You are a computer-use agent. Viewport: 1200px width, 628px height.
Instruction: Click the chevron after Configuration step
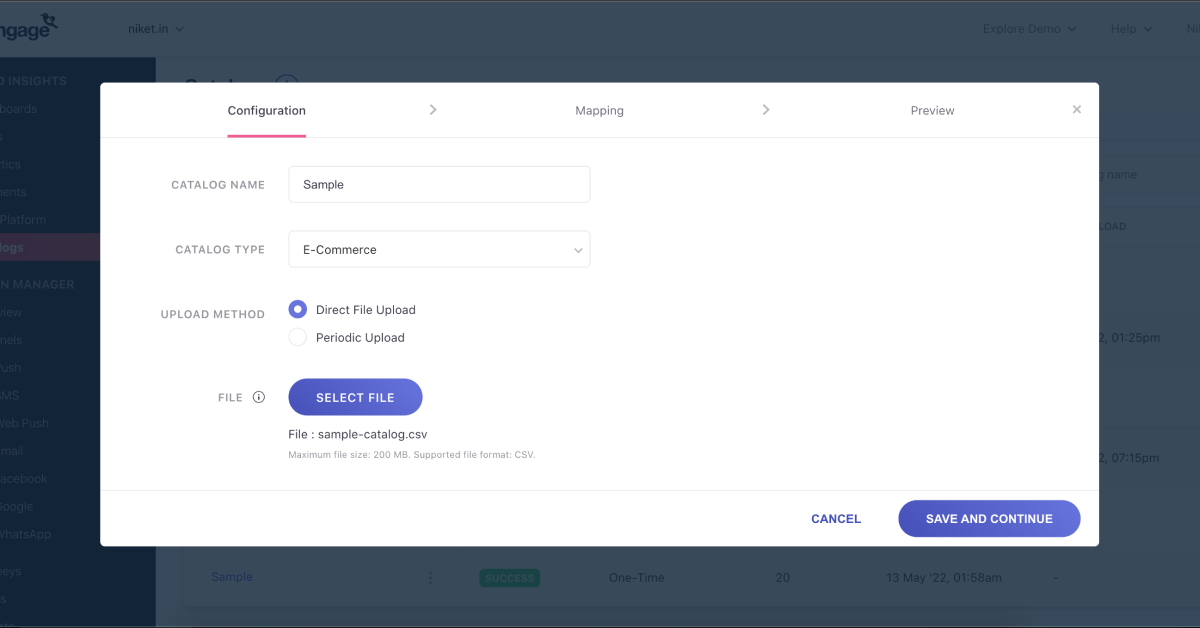[433, 110]
